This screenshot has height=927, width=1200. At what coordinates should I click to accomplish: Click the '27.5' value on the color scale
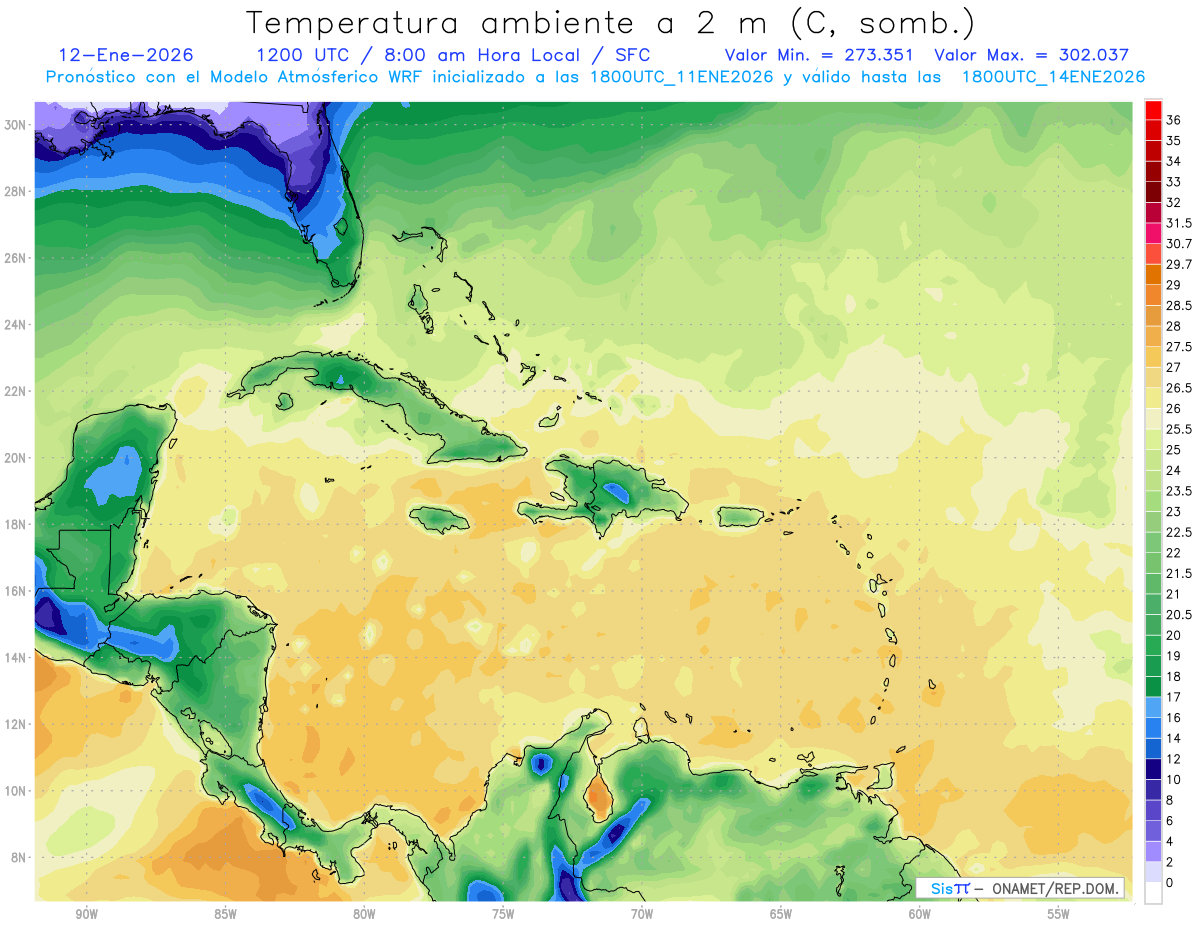pyautogui.click(x=1179, y=347)
